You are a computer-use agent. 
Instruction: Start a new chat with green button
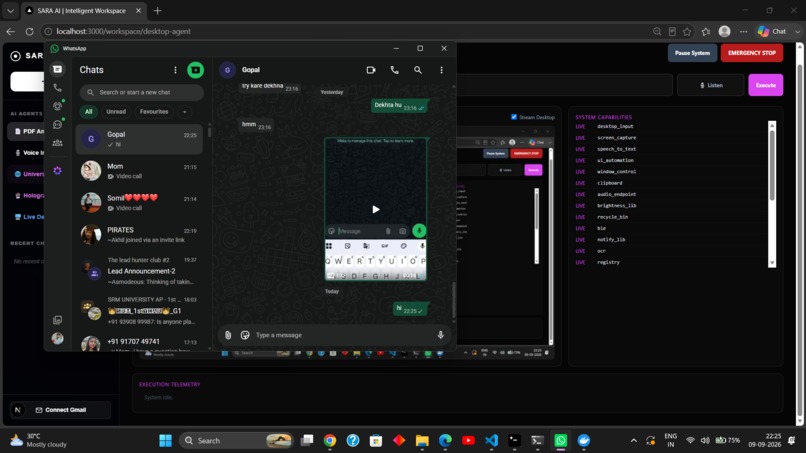pyautogui.click(x=195, y=70)
